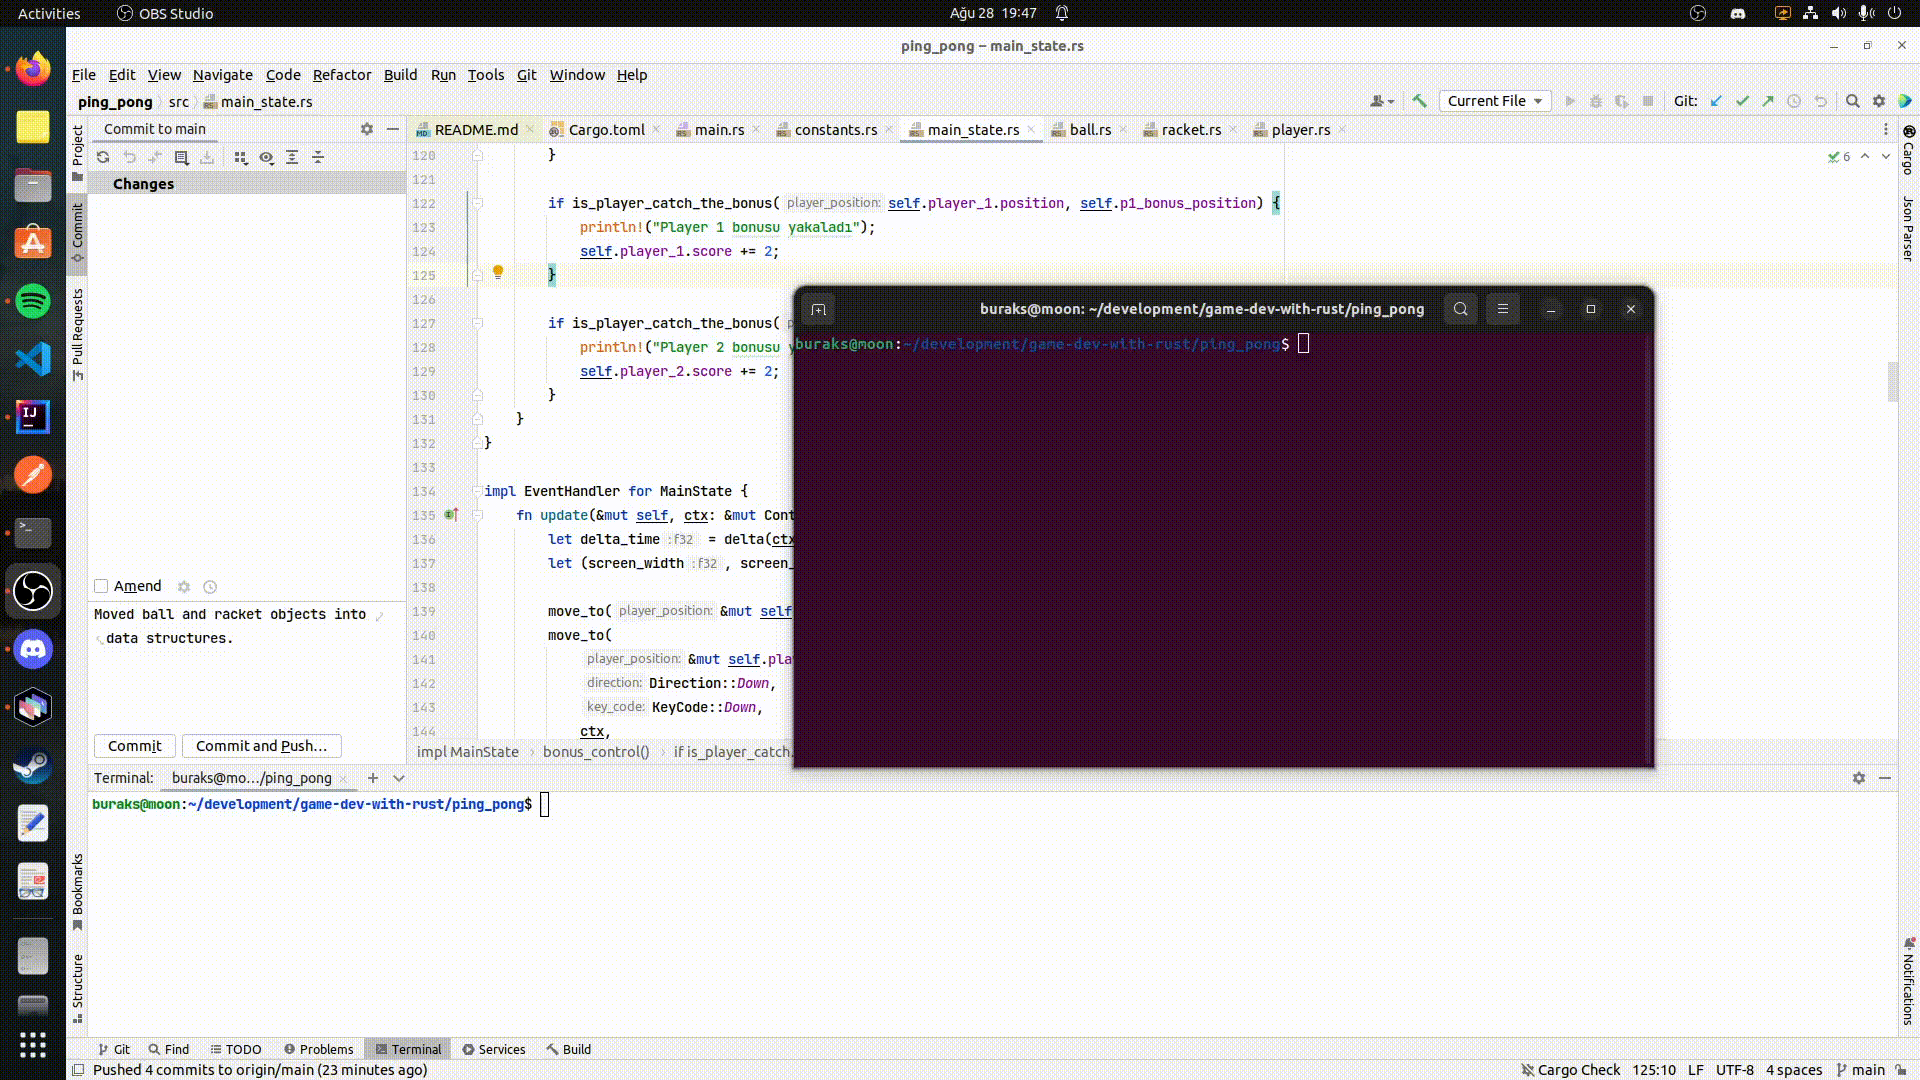Image resolution: width=1920 pixels, height=1080 pixels.
Task: Click the yellow intention lightbulb icon
Action: click(498, 272)
